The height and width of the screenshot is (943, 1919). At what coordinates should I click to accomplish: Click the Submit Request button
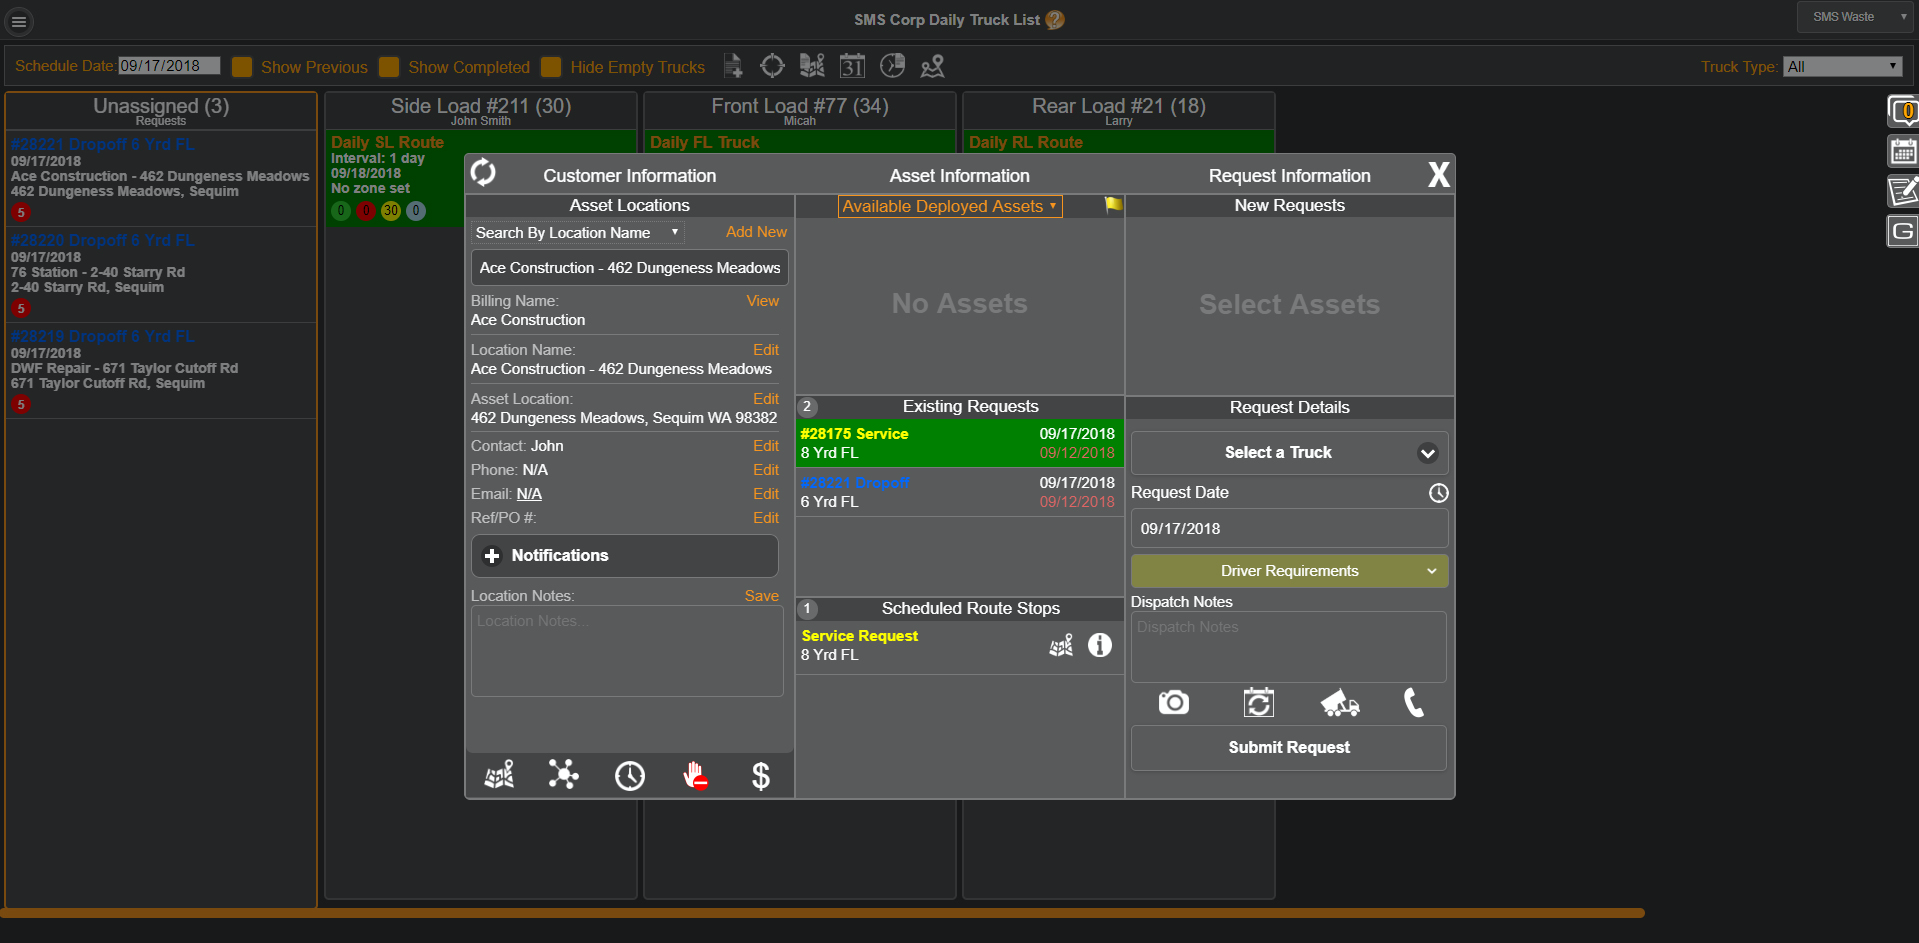pyautogui.click(x=1288, y=747)
